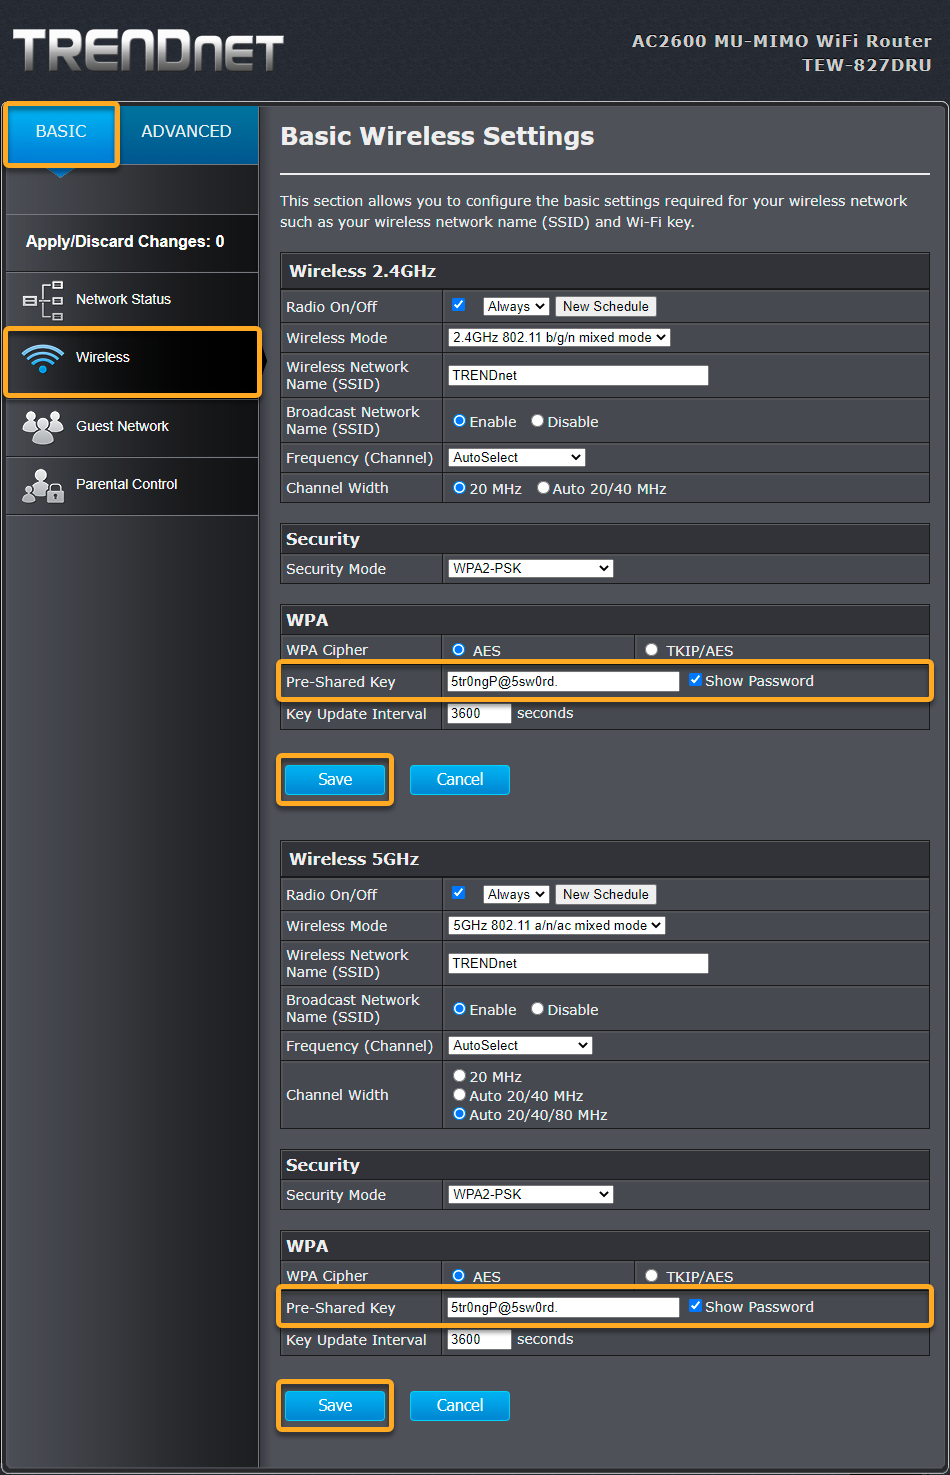Open 5GHz Security Mode WPA2-PSK dropdown

531,1195
